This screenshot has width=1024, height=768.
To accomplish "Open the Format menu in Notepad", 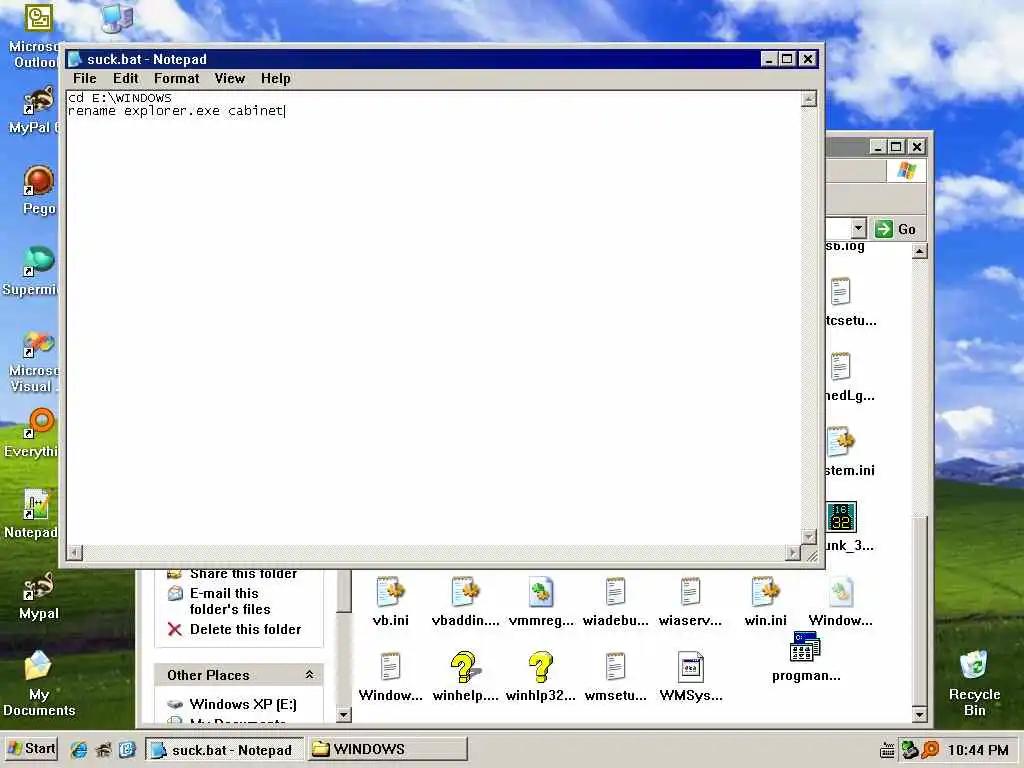I will (x=176, y=78).
